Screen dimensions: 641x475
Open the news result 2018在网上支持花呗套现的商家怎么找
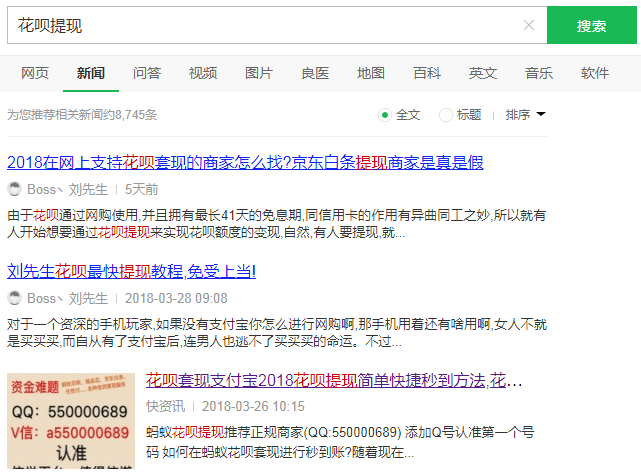tap(245, 162)
